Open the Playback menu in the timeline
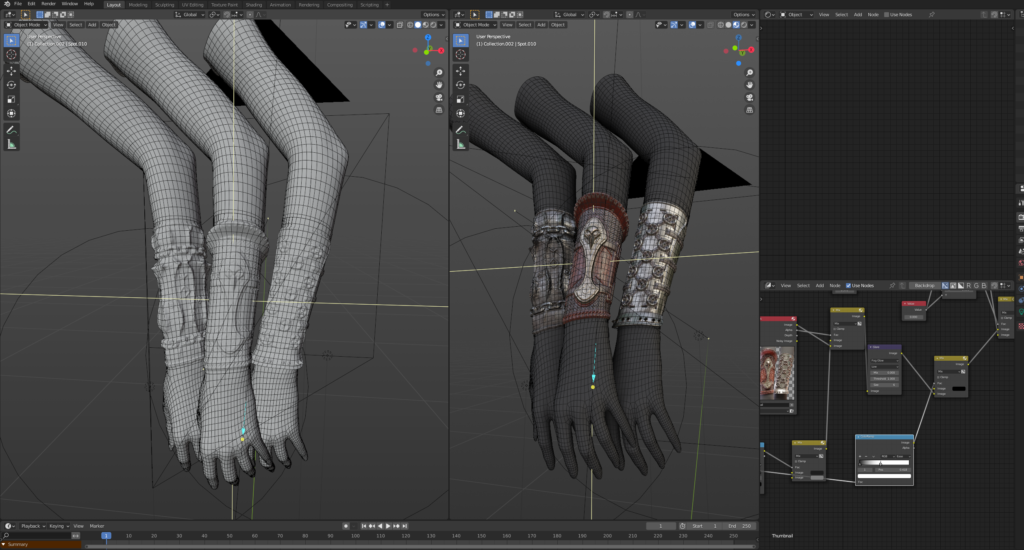Screen dimensions: 1024x550 [x=32, y=525]
